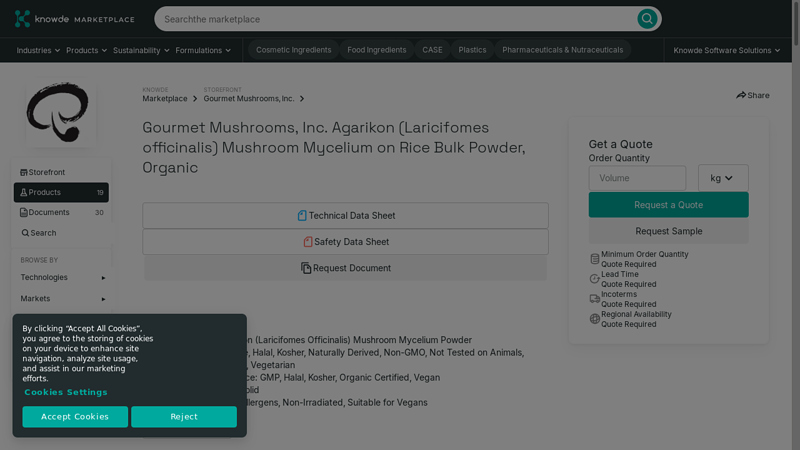Open the Industries dropdown menu
800x450 pixels.
38,50
